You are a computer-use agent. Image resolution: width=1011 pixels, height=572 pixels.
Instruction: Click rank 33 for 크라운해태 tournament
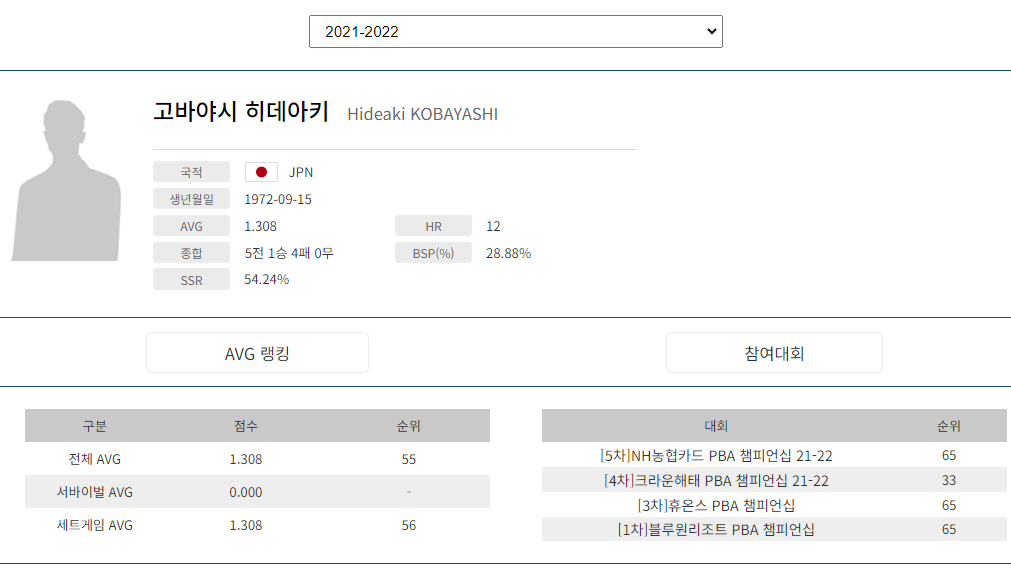pyautogui.click(x=948, y=480)
